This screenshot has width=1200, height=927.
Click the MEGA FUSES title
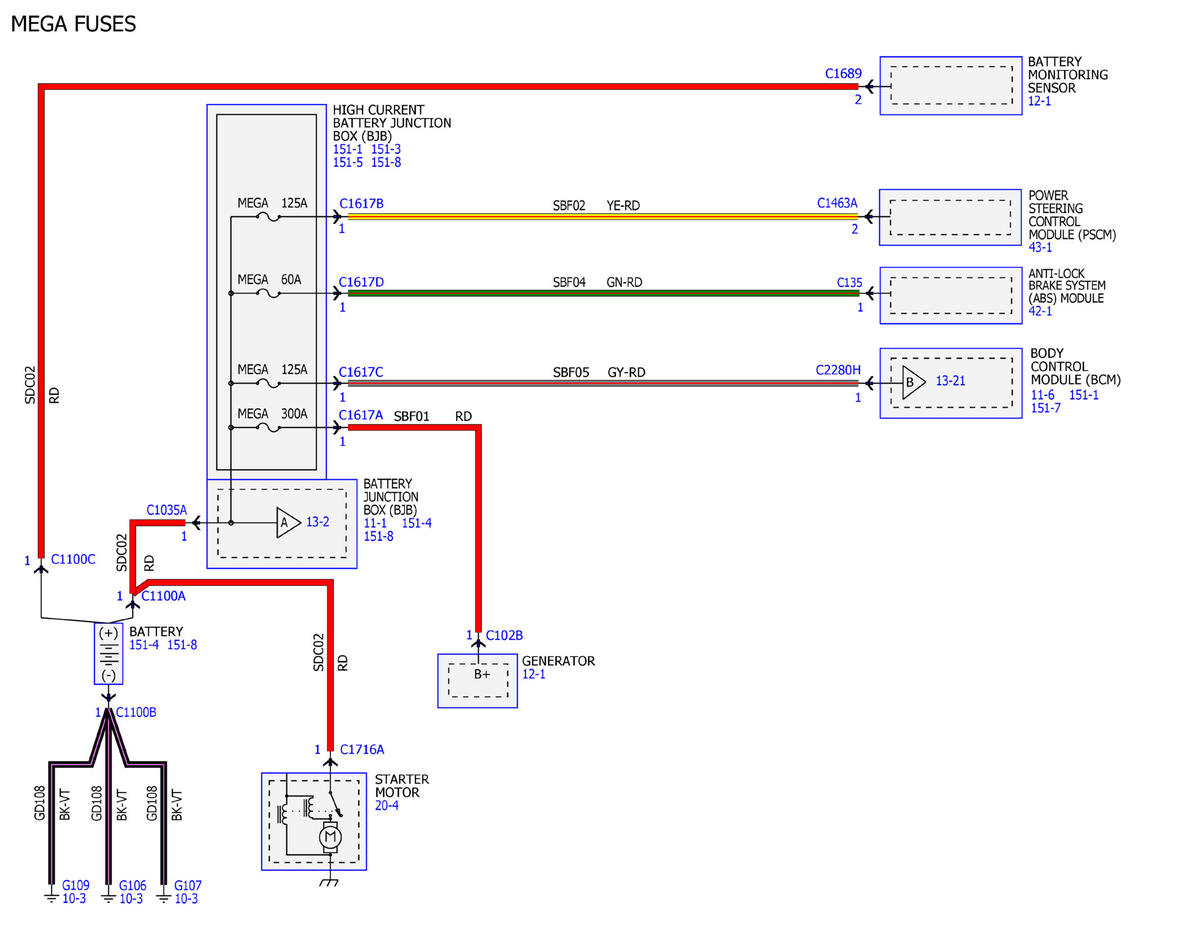tap(73, 23)
